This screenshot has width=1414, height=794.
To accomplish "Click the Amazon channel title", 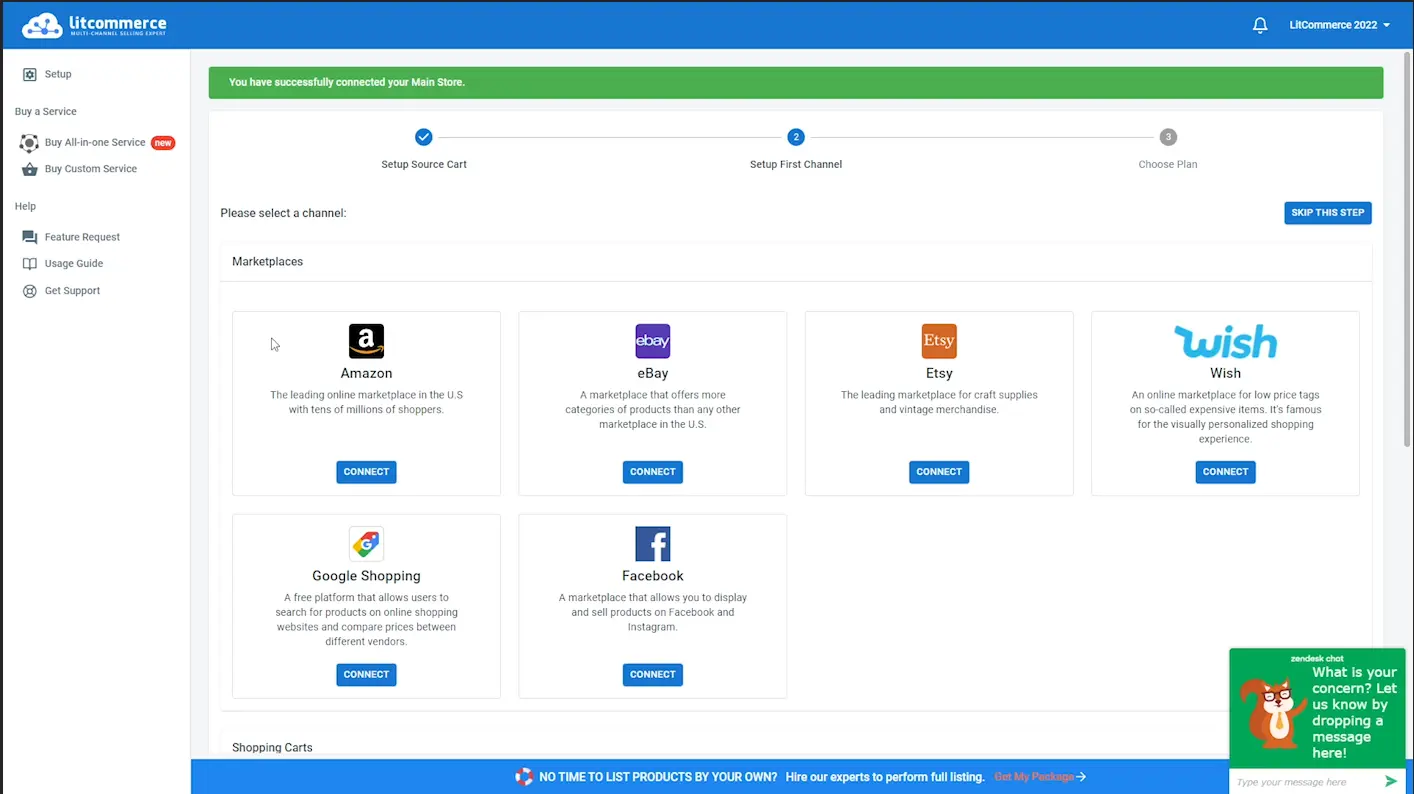I will [x=366, y=373].
